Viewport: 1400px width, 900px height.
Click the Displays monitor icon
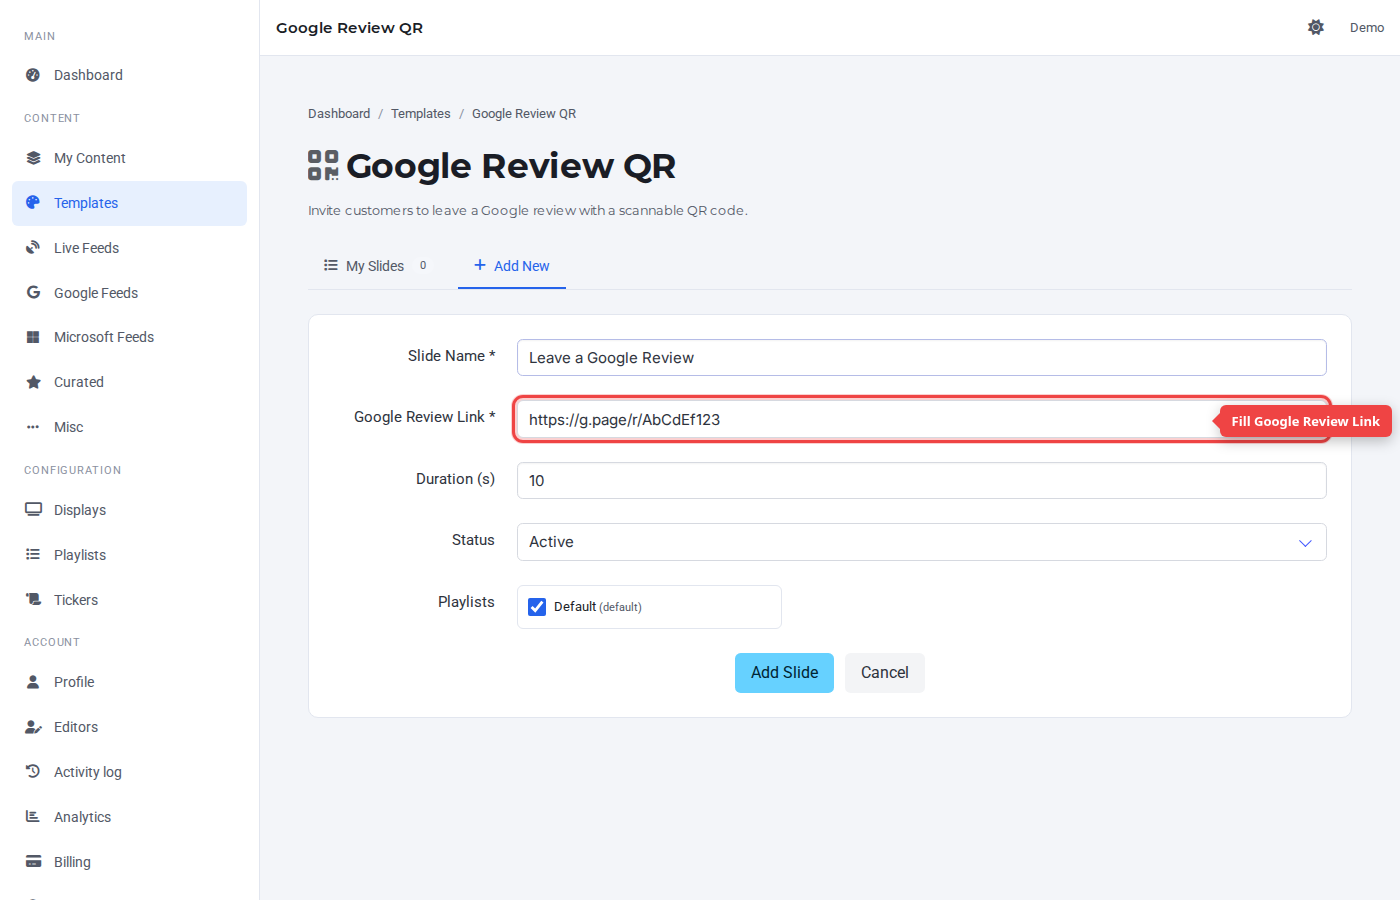click(x=33, y=510)
